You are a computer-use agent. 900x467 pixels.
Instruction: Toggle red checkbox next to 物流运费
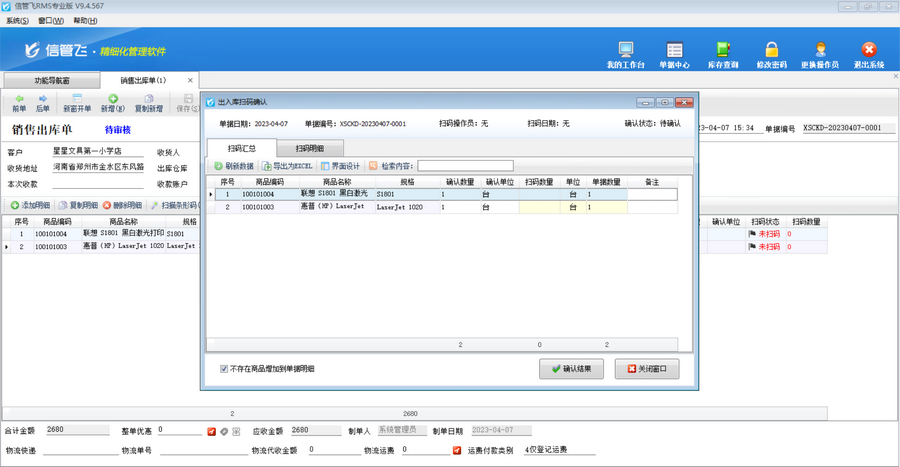click(x=457, y=451)
